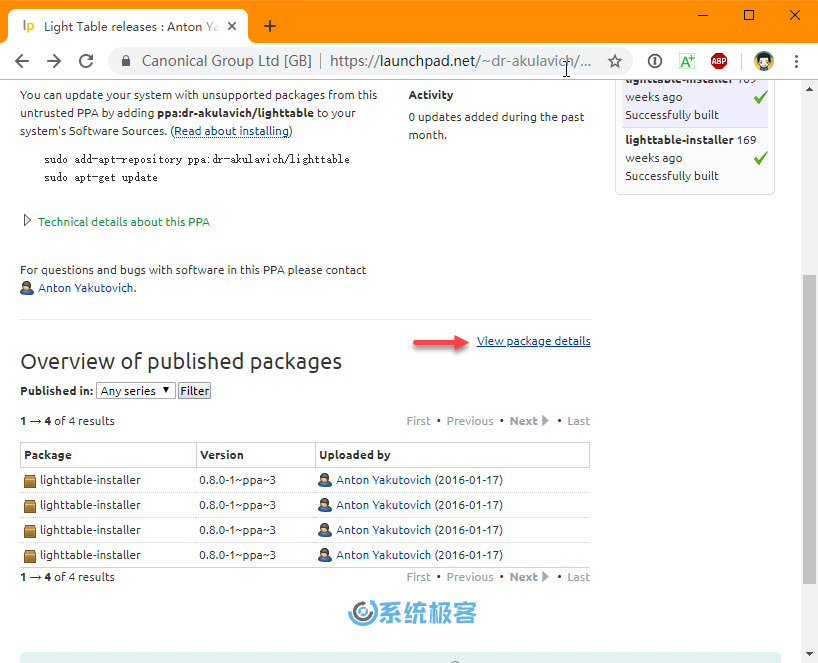
Task: Go forward to the next page
Action: point(54,61)
